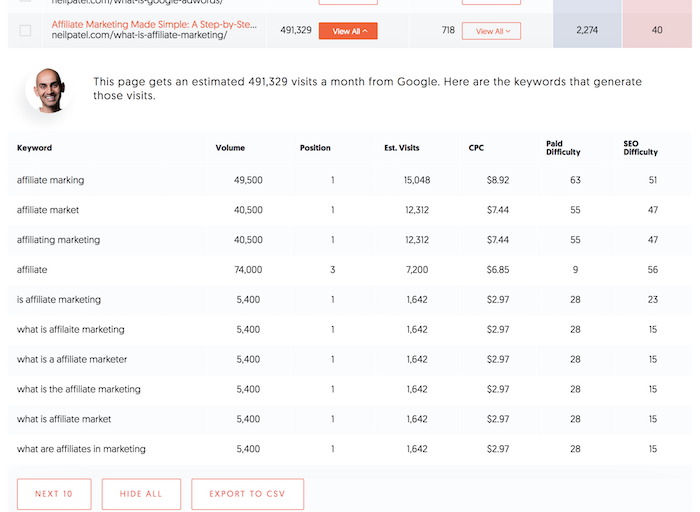This screenshot has height=512, width=700.
Task: Click the Est. Visits column header
Action: pos(402,148)
